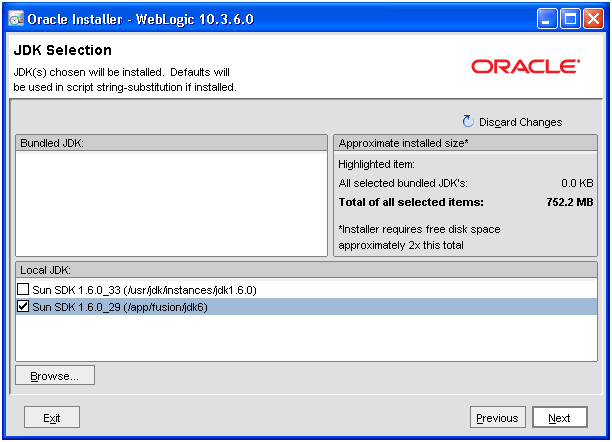Click the Bundled JDK: panel header
Screen dimensions: 612x442
point(171,143)
